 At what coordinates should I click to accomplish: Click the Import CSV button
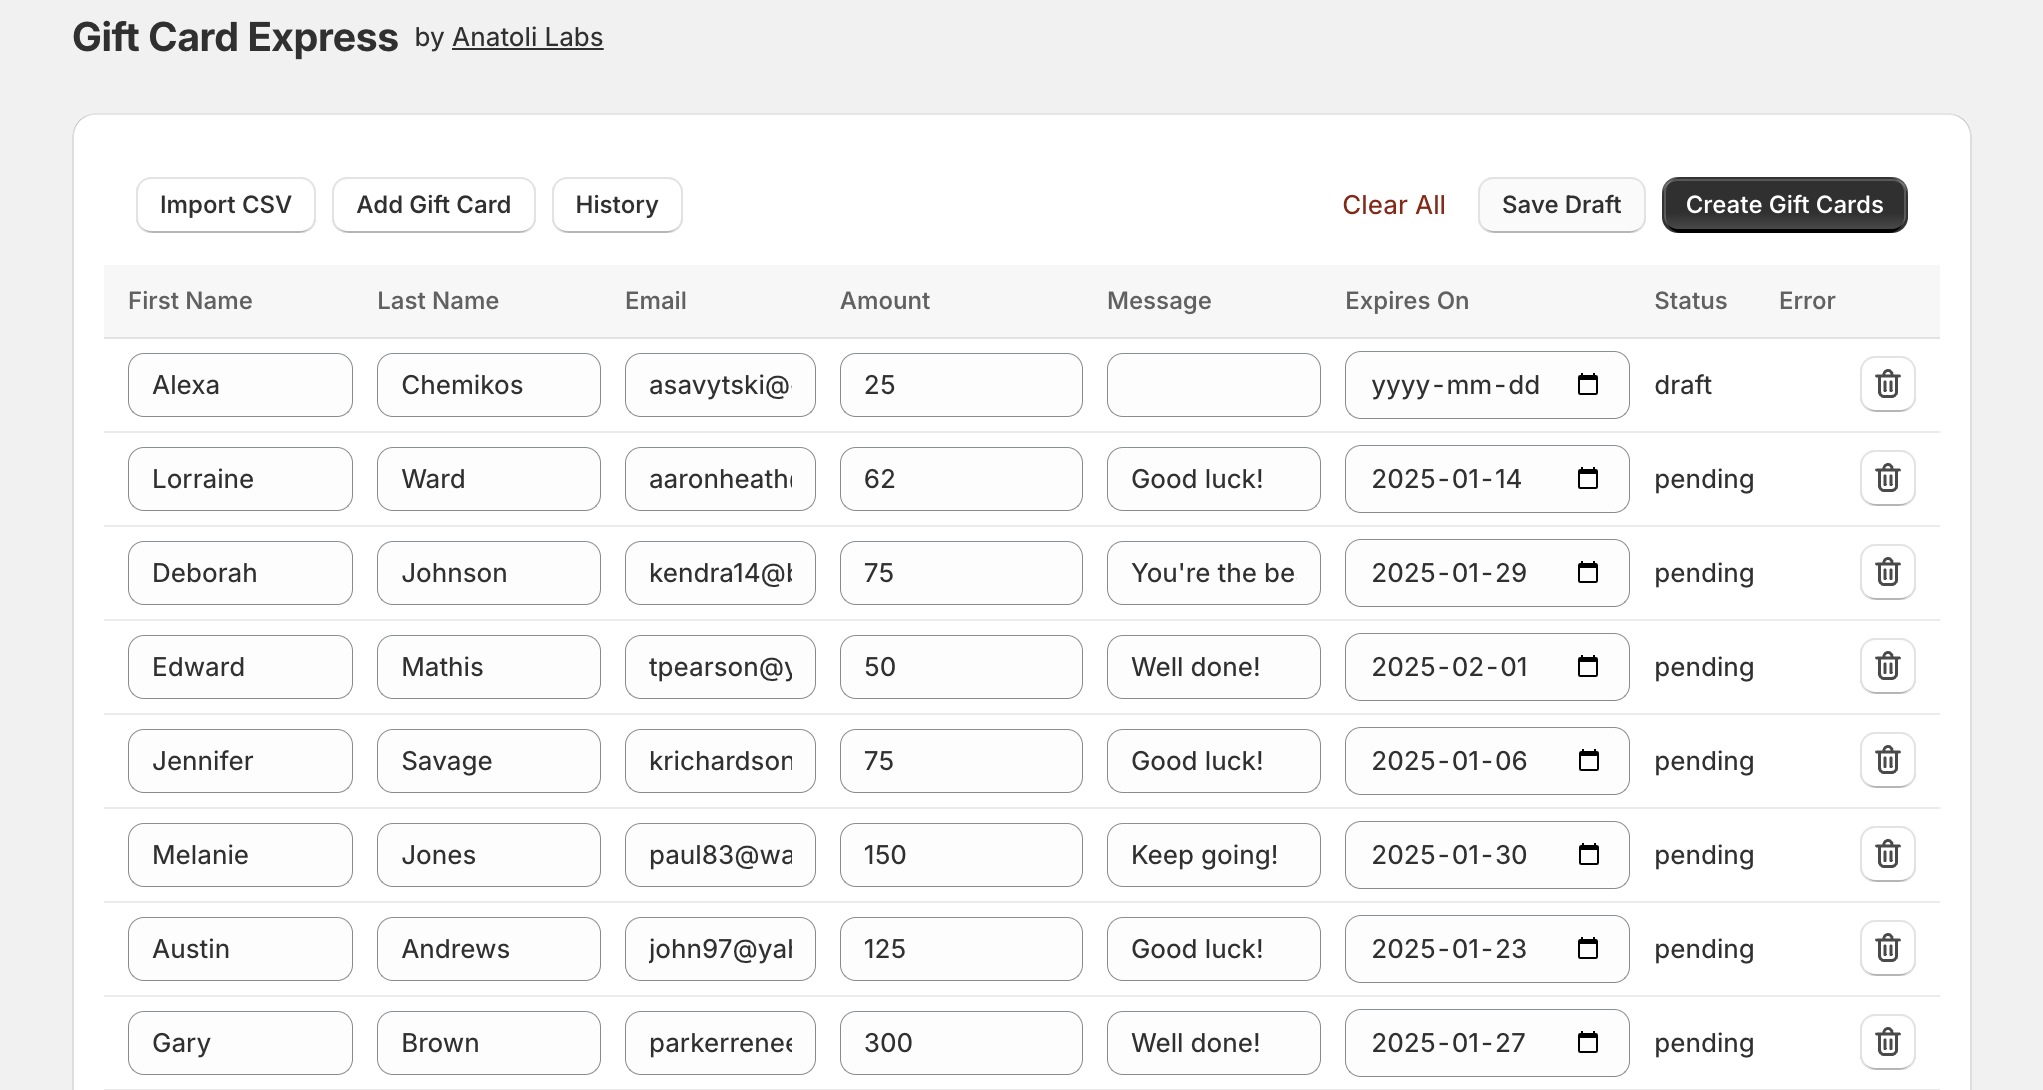tap(225, 204)
